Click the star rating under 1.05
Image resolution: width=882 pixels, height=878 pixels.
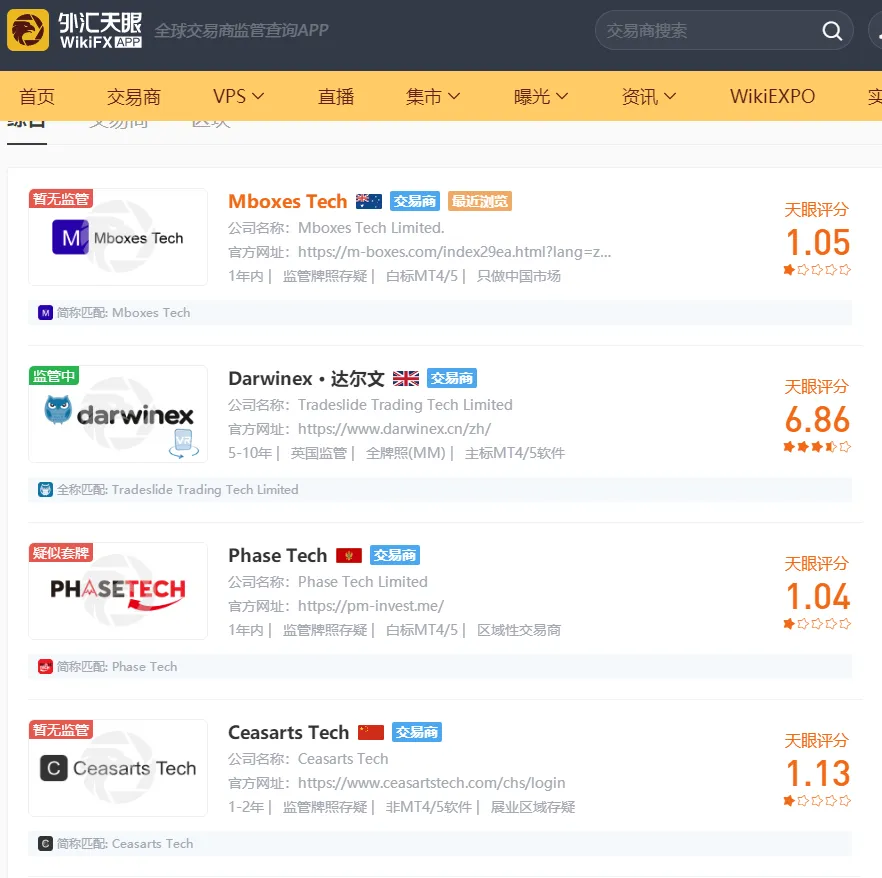coord(817,270)
